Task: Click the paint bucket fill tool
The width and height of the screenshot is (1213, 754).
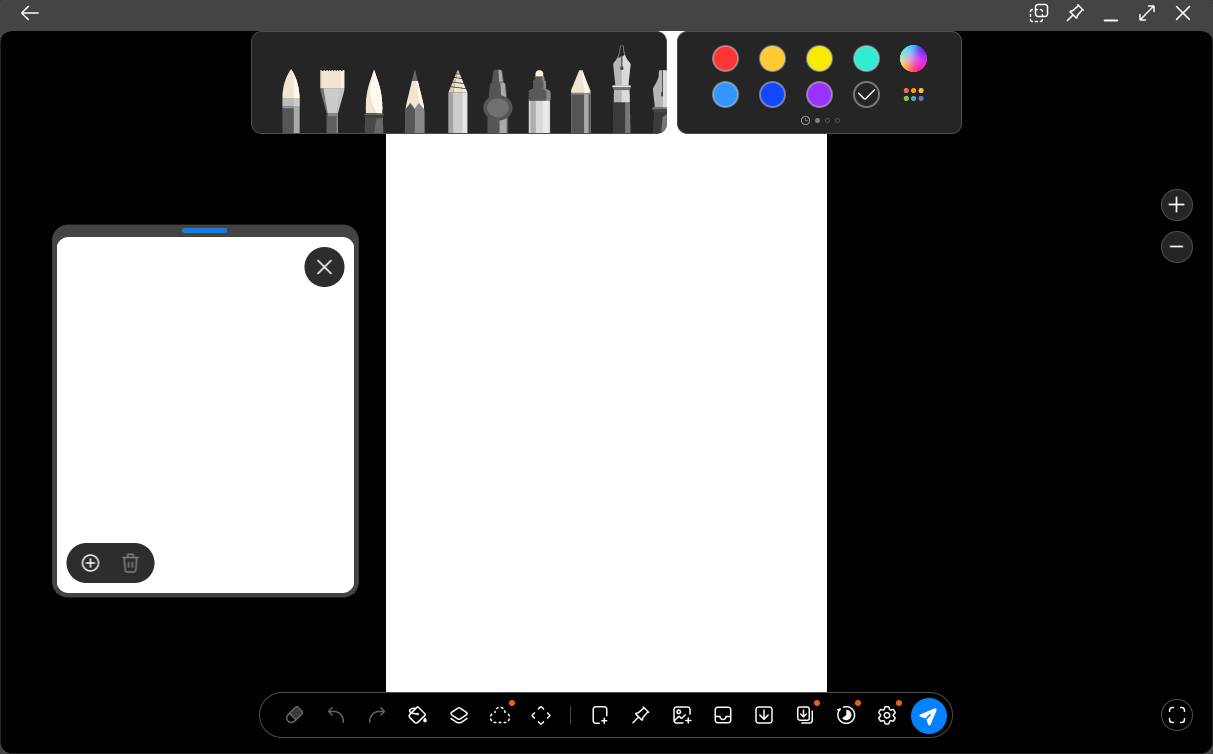Action: pyautogui.click(x=417, y=715)
